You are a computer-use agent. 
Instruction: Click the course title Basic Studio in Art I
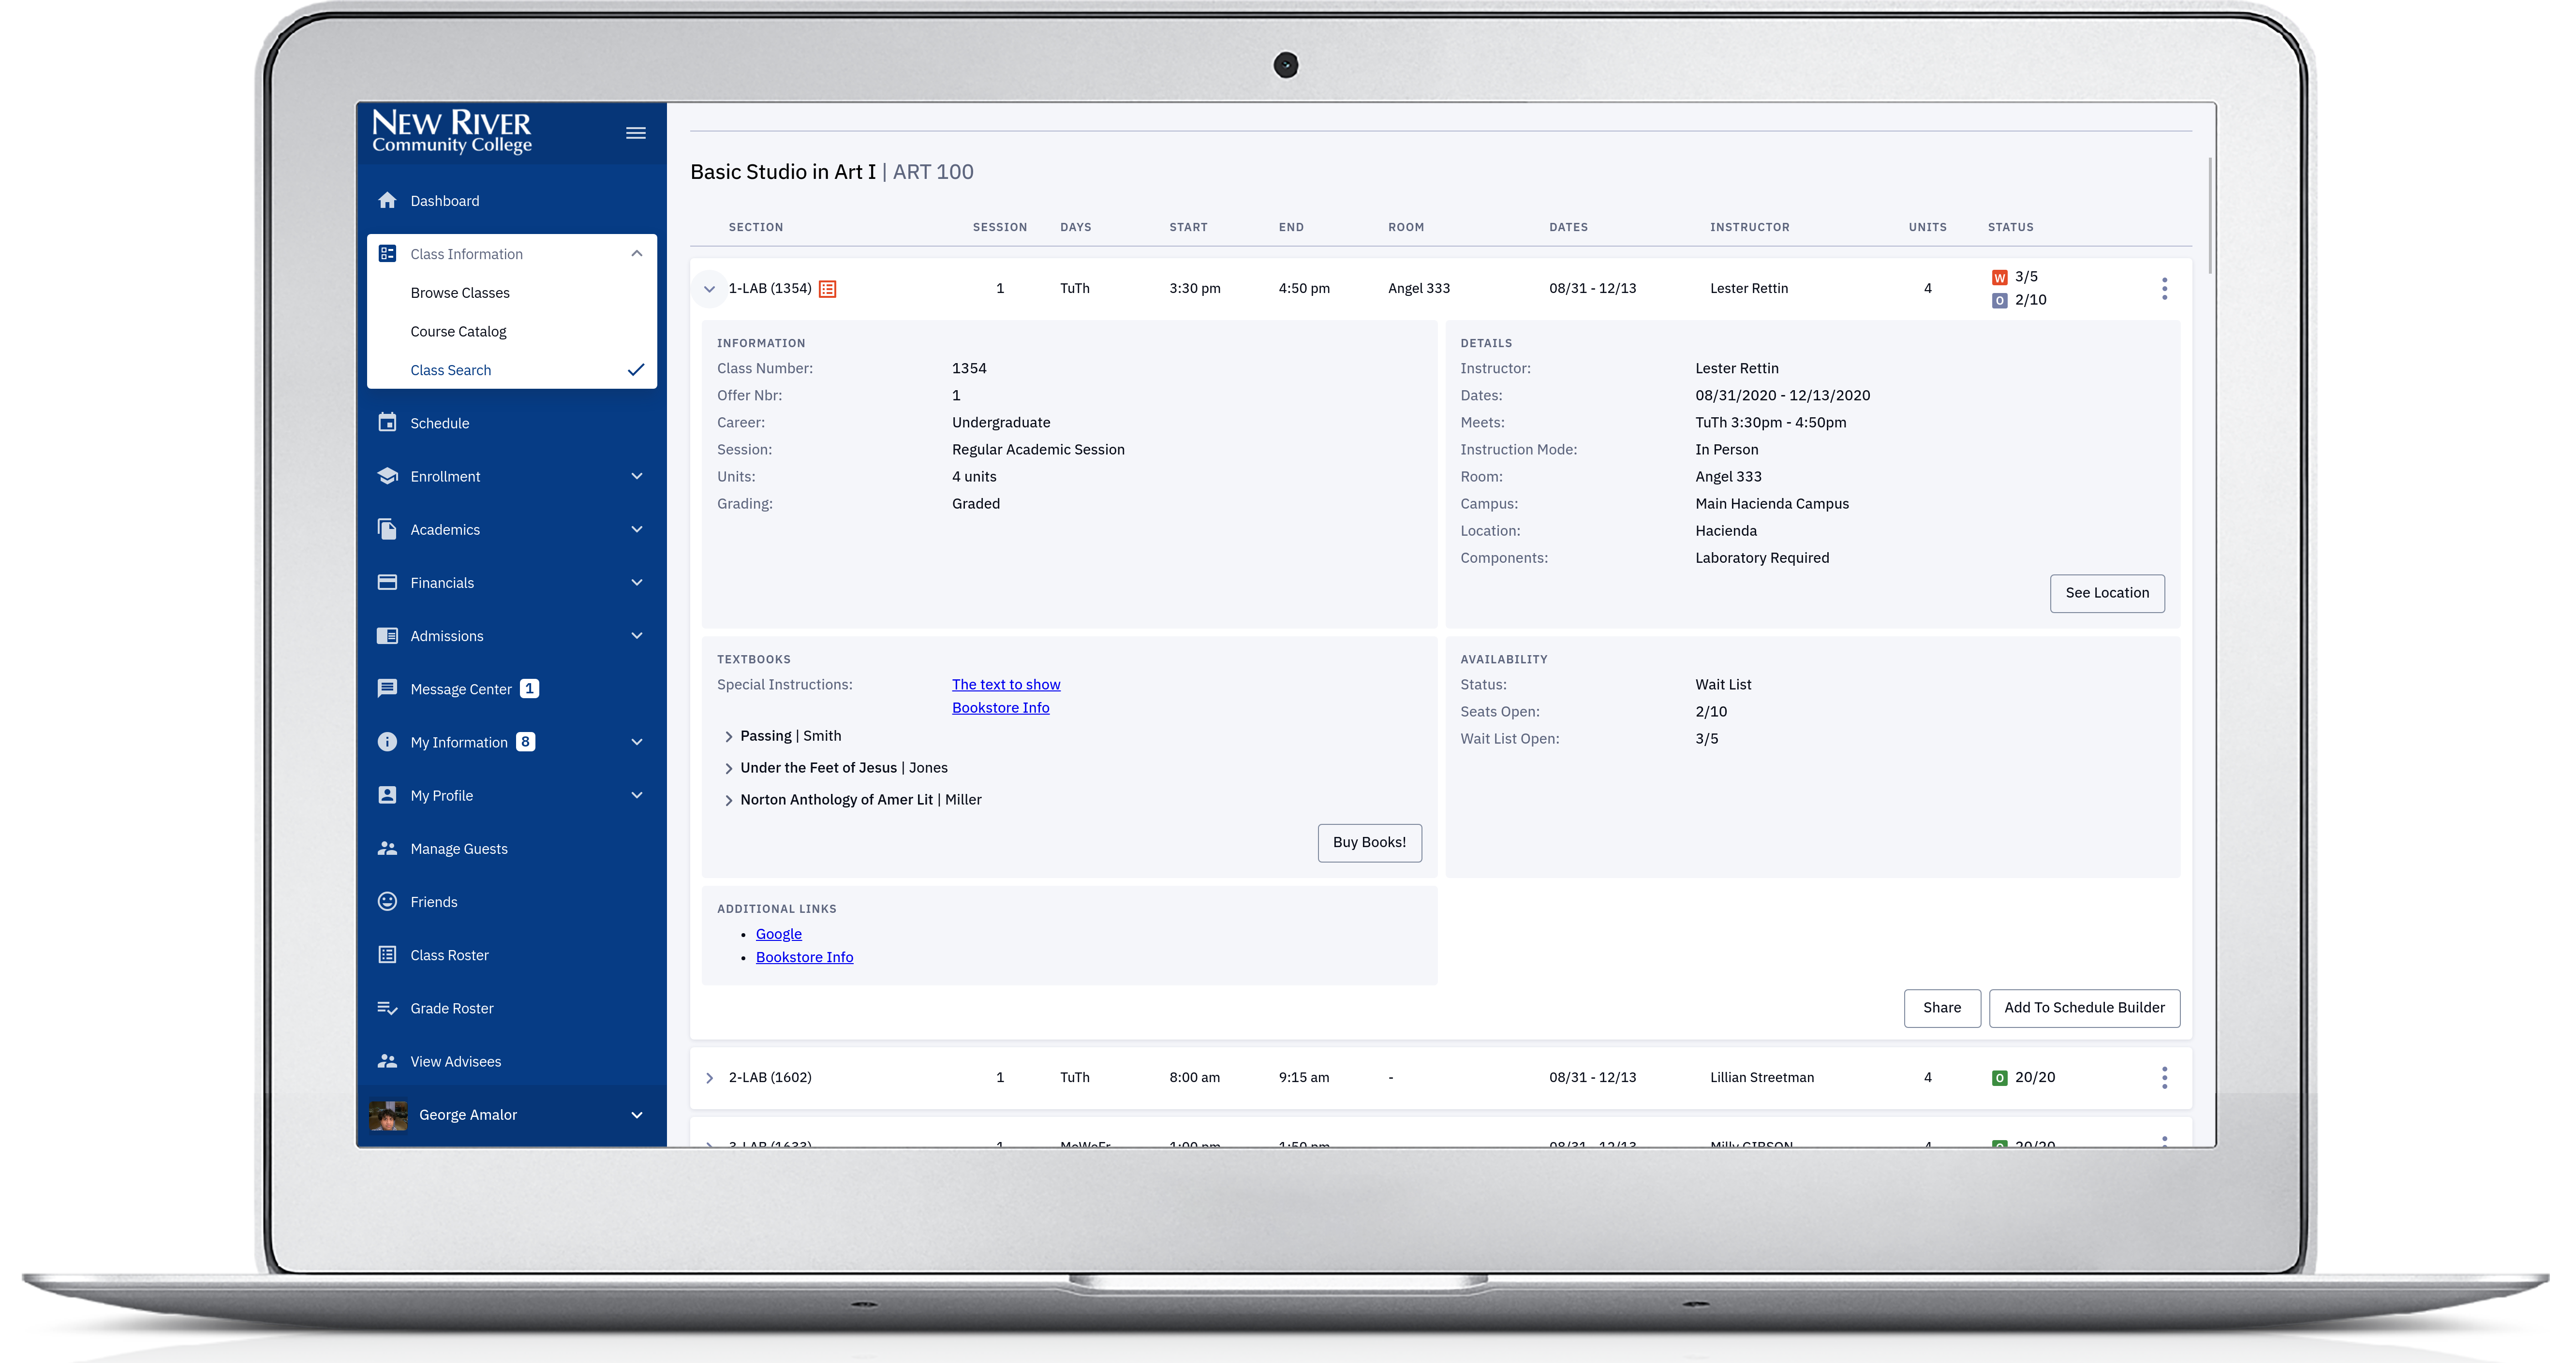coord(783,172)
